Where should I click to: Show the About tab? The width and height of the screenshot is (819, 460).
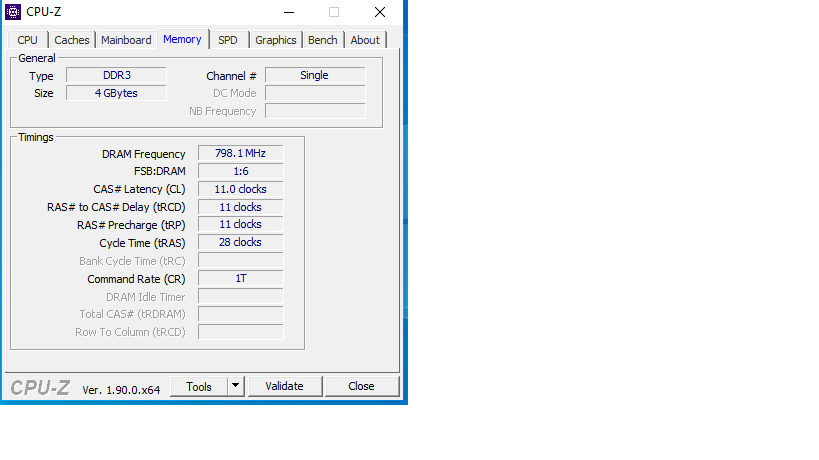coord(365,40)
